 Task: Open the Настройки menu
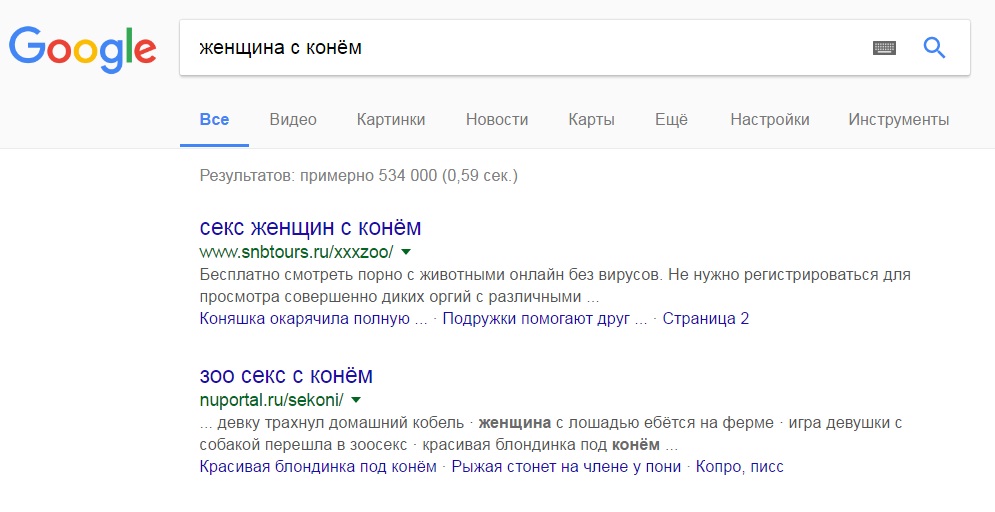[770, 119]
